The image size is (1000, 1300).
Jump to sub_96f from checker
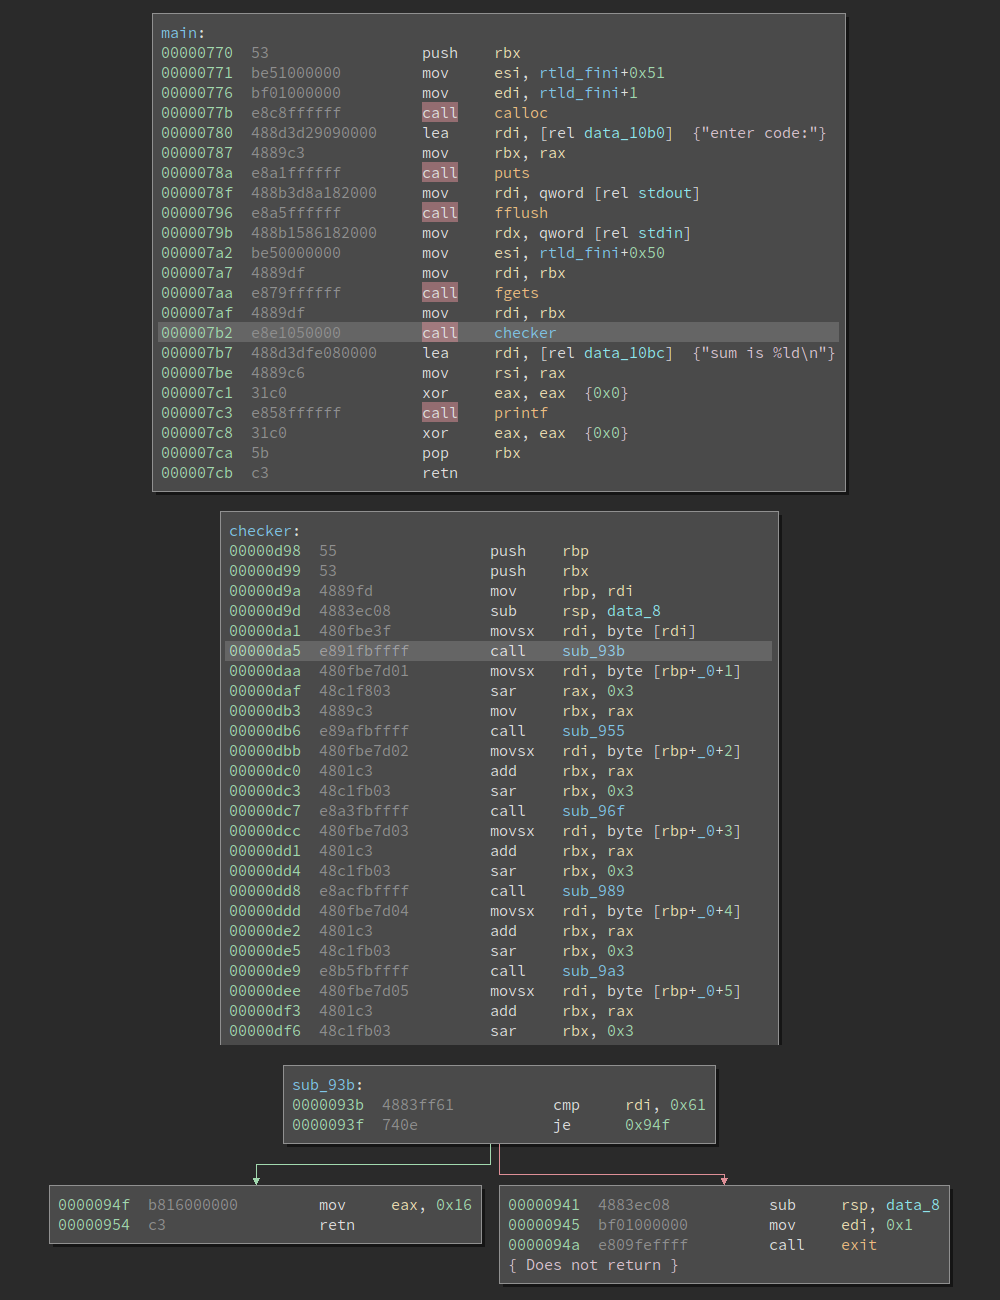point(593,811)
